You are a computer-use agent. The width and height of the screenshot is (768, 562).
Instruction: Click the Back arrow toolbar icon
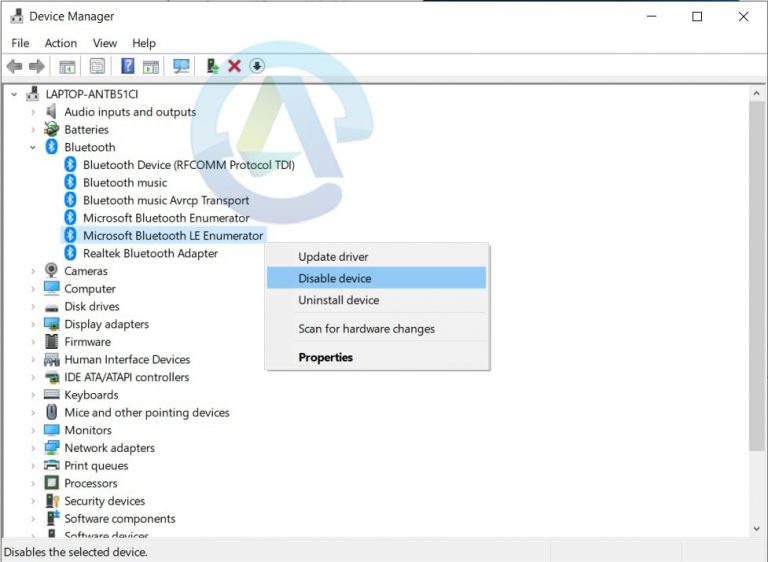(x=14, y=66)
